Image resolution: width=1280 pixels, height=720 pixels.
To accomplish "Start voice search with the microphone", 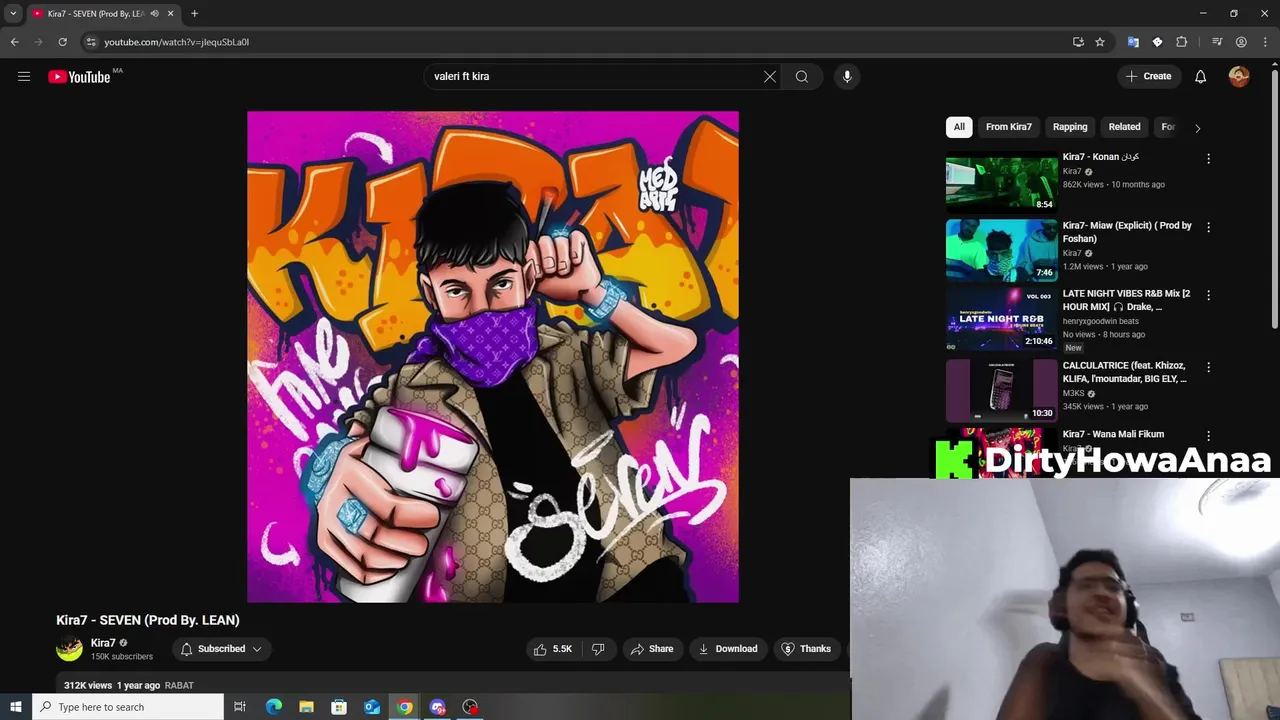I will [x=847, y=76].
